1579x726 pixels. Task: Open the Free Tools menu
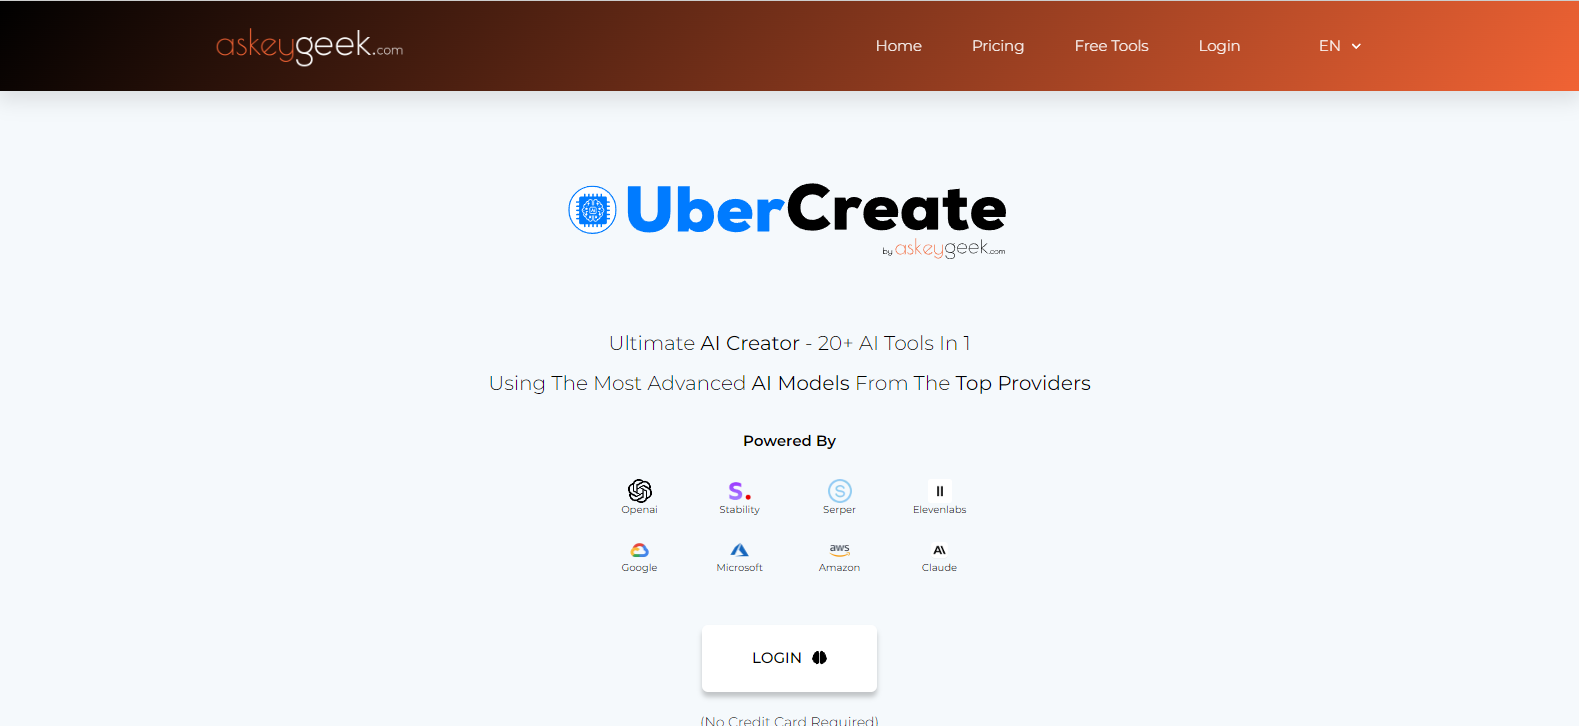point(1112,46)
